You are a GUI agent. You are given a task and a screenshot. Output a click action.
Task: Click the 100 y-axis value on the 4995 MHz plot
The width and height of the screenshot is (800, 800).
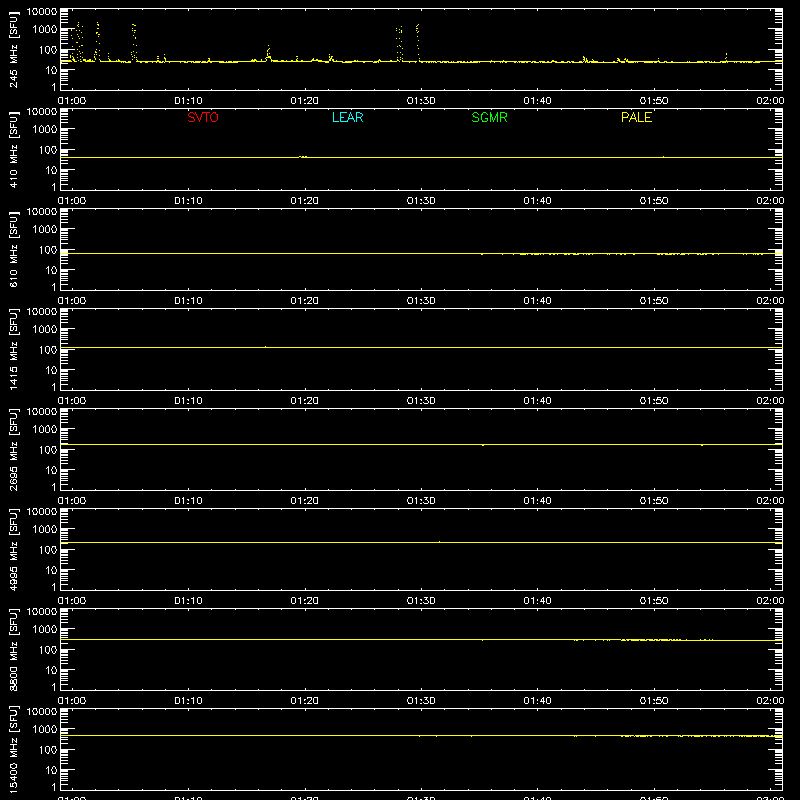click(48, 550)
